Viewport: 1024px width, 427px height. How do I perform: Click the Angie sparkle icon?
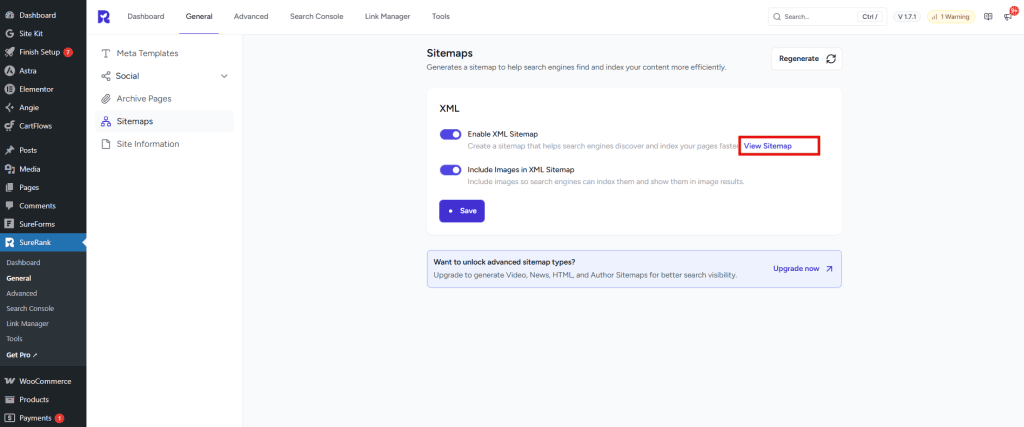(9, 108)
